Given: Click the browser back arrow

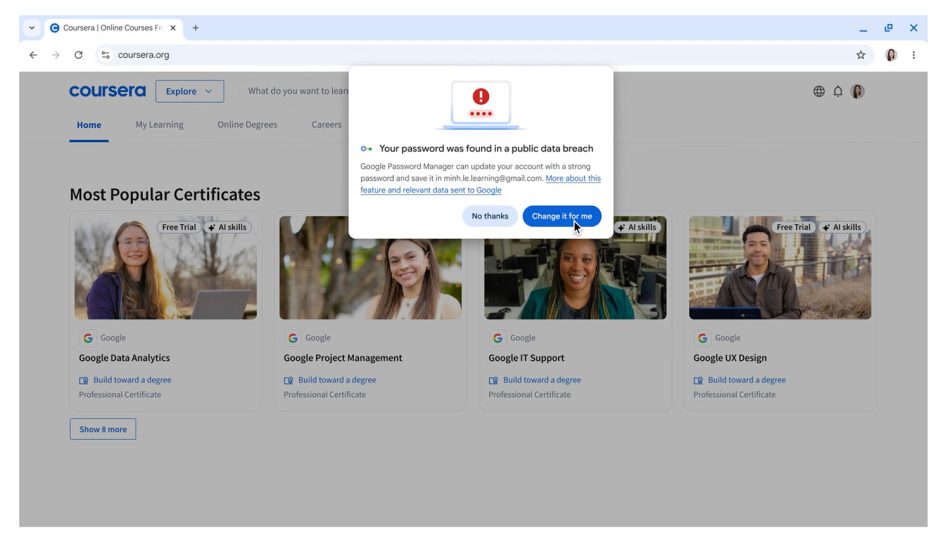Looking at the screenshot, I should [33, 55].
